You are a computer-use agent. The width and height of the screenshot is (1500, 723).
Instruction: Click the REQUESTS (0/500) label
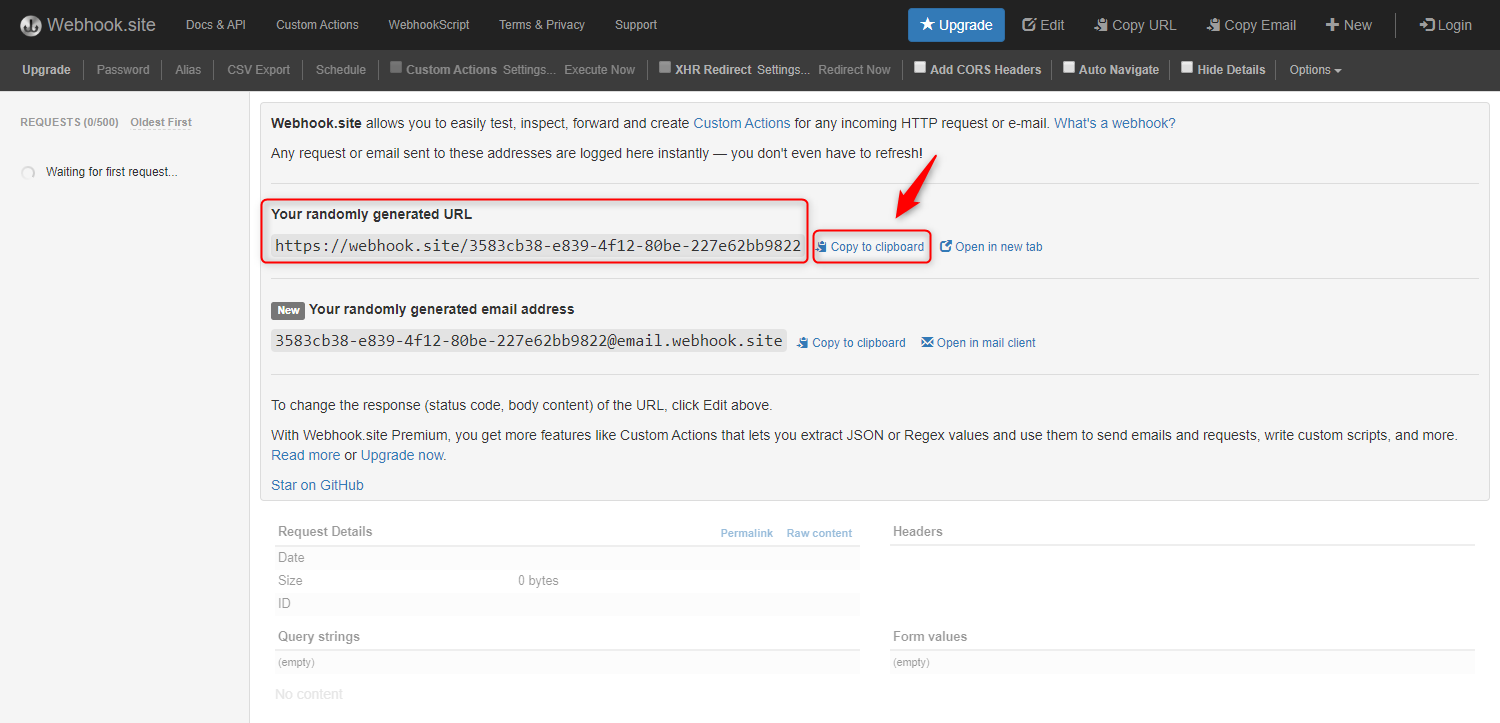(x=69, y=122)
